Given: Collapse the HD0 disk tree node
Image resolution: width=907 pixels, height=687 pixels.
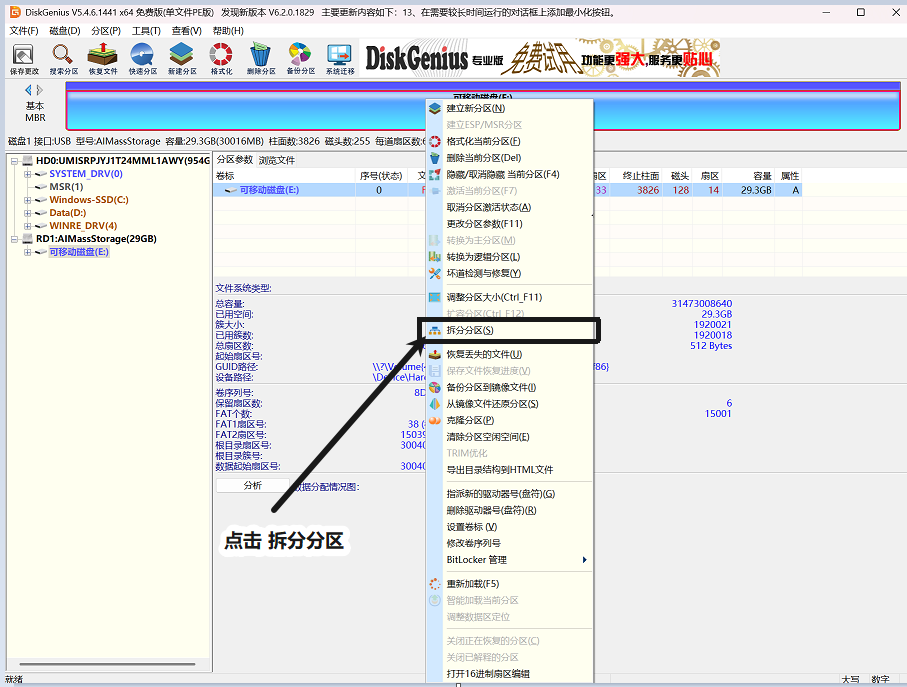Looking at the screenshot, I should click(14, 161).
